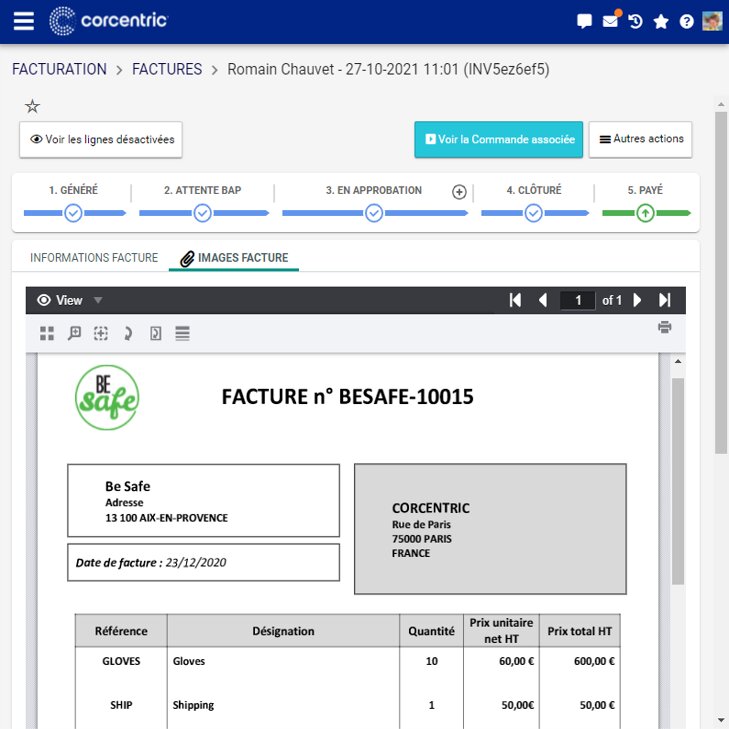Click the Payé workflow step circle

coord(645,213)
